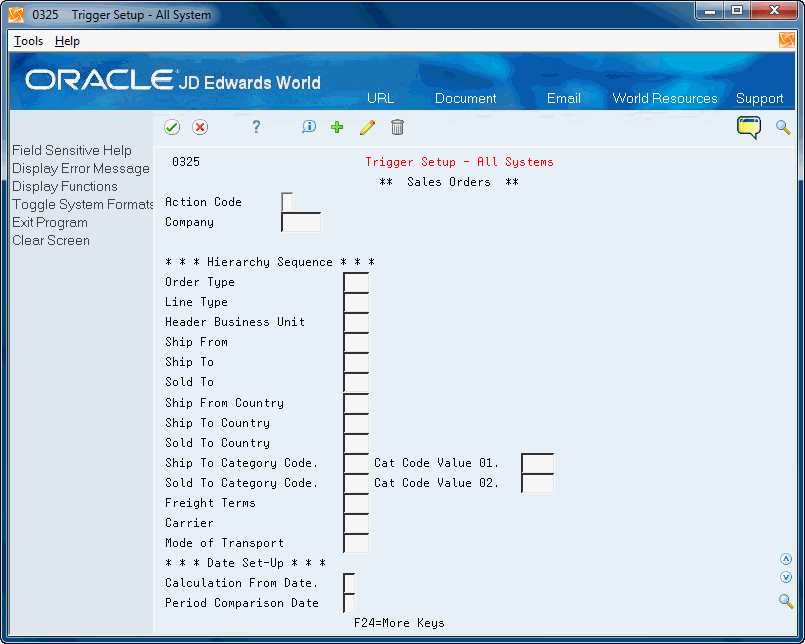The image size is (805, 644).
Task: Open help via the question mark icon
Action: click(256, 127)
